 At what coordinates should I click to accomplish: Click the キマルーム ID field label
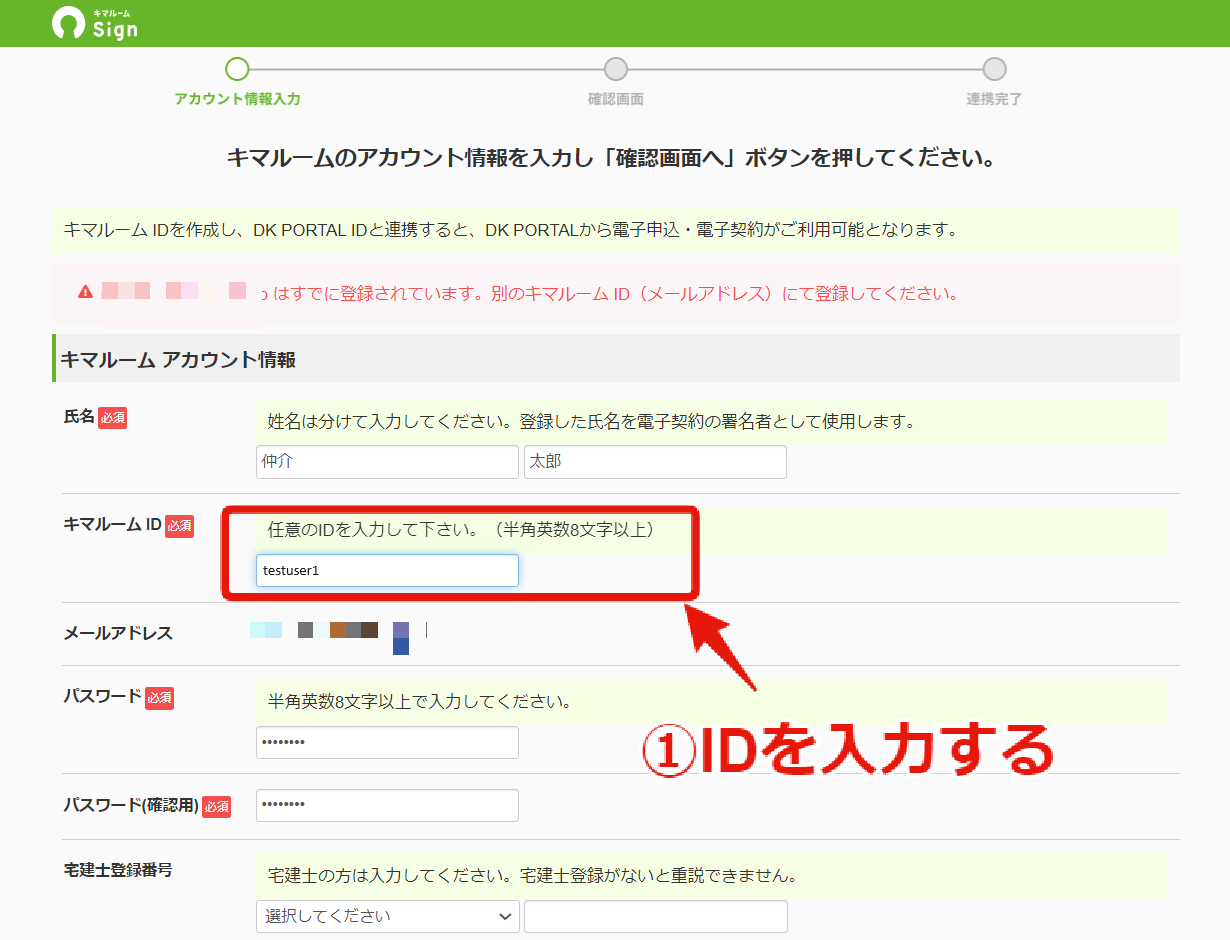(112, 525)
